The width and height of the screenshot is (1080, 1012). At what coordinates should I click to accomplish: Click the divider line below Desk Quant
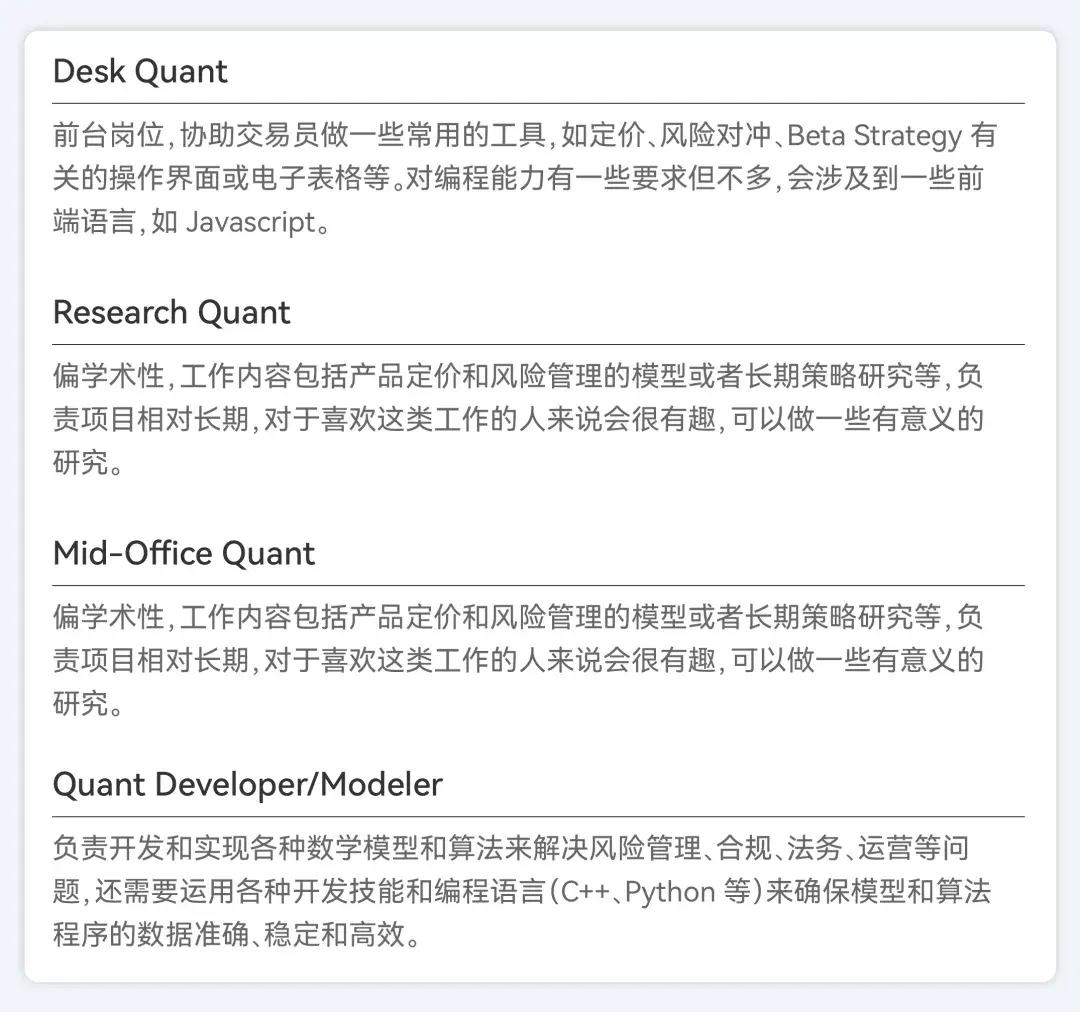pyautogui.click(x=539, y=103)
